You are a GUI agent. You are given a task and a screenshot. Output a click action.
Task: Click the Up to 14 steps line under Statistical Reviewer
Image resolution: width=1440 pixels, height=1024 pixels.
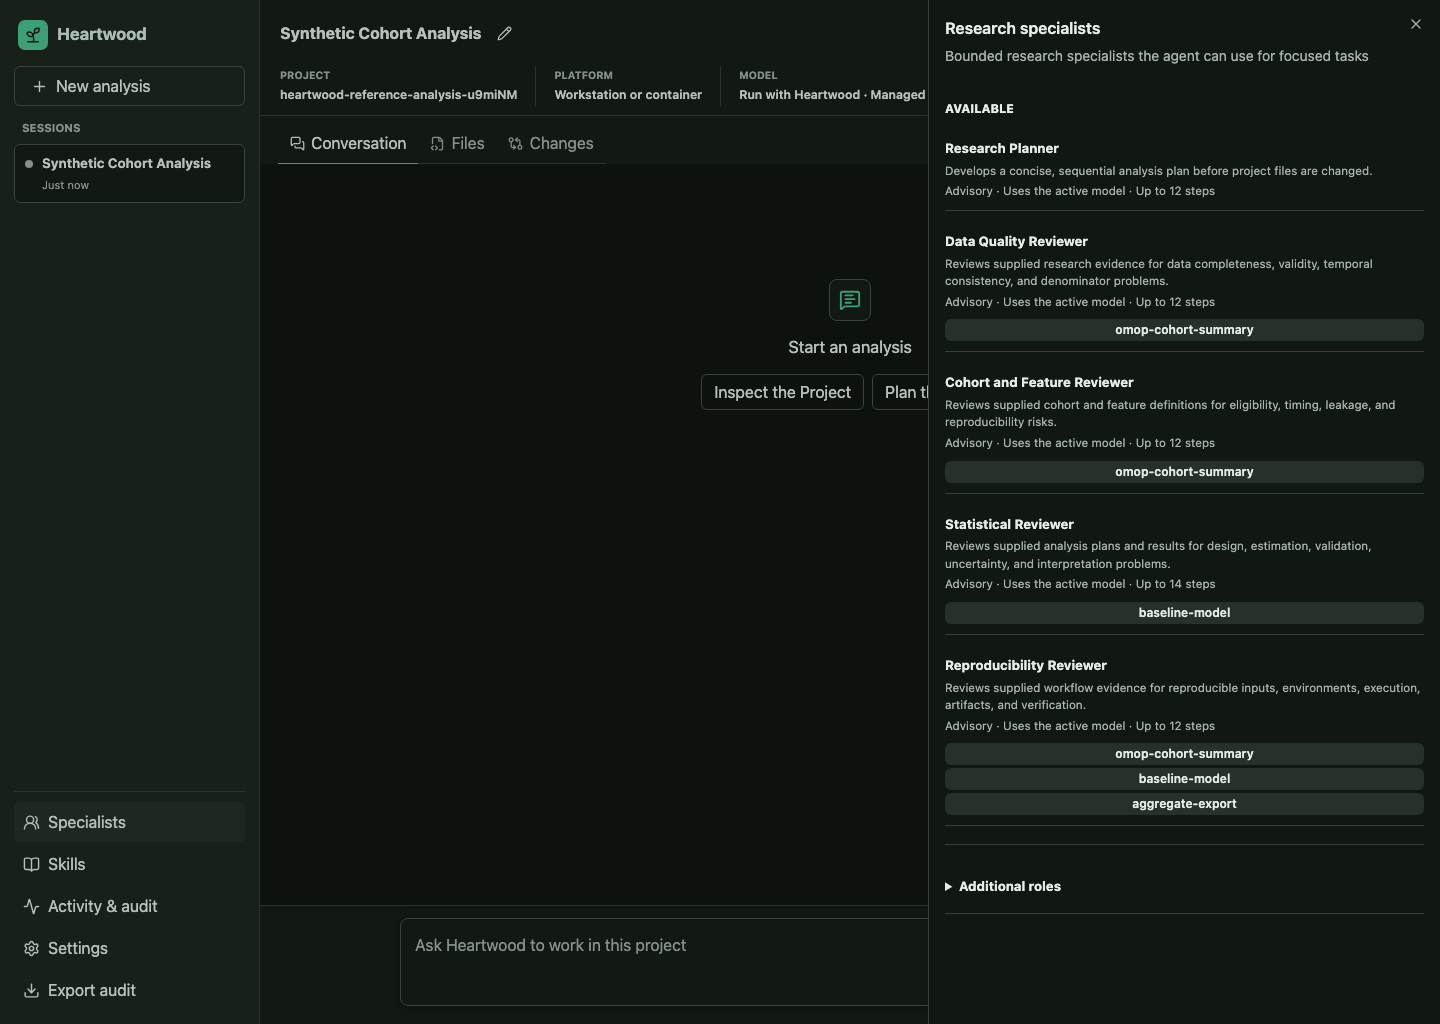coord(1080,584)
